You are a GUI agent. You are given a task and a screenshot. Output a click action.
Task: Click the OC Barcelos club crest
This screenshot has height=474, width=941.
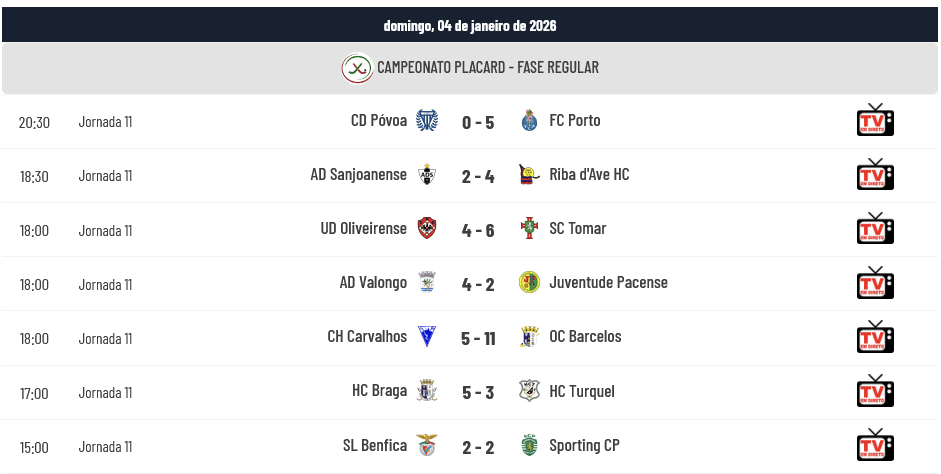530,337
